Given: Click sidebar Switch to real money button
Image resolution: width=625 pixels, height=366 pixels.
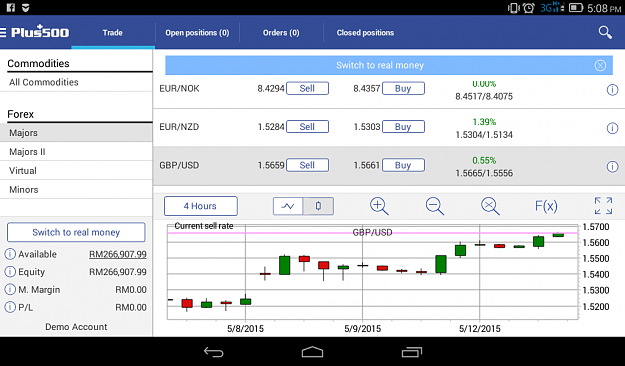Looking at the screenshot, I should pos(76,232).
